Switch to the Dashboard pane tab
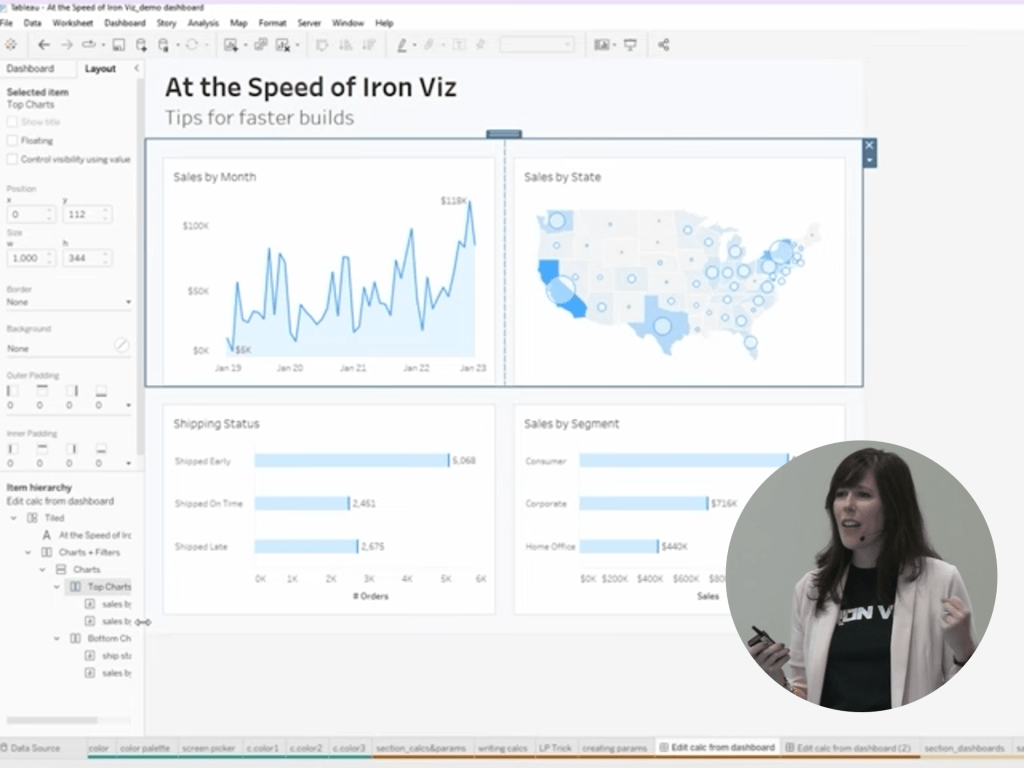The image size is (1024, 768). (x=30, y=69)
